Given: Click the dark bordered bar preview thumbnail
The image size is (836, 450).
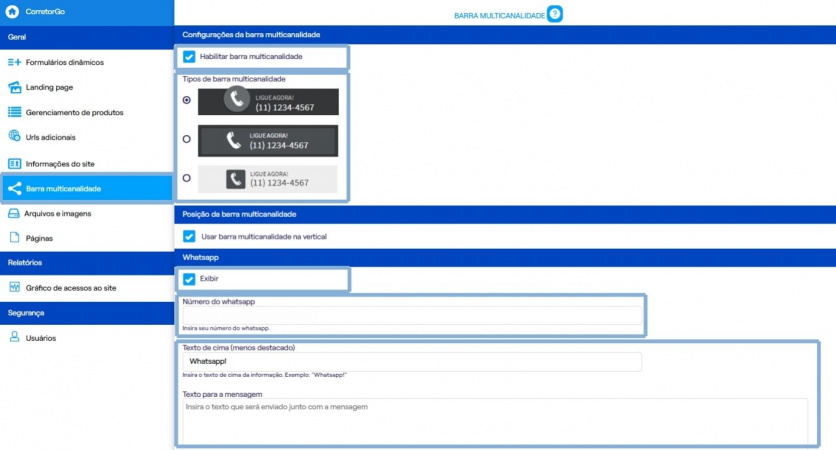Looking at the screenshot, I should 268,141.
